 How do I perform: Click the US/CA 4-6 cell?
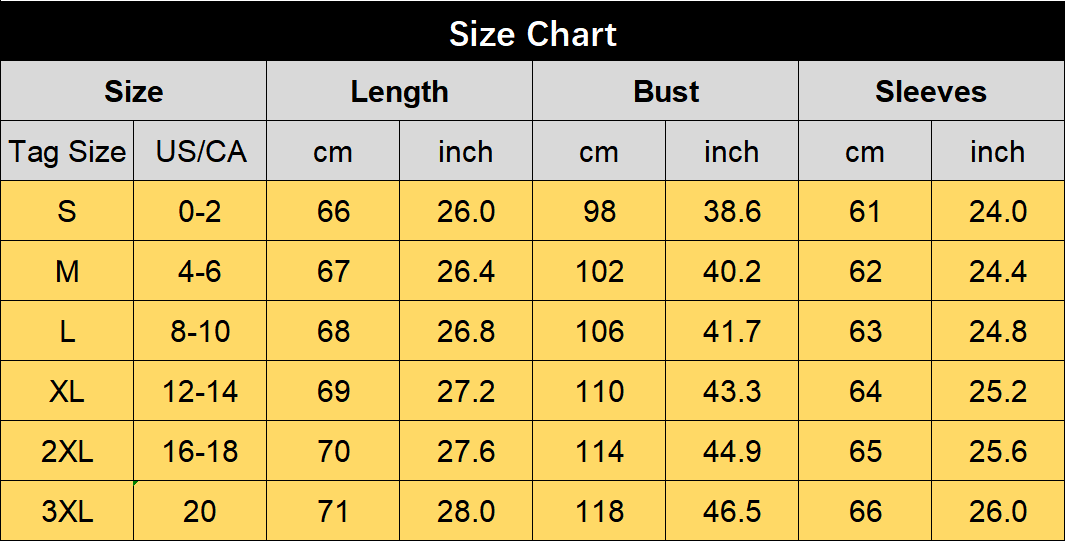200,271
